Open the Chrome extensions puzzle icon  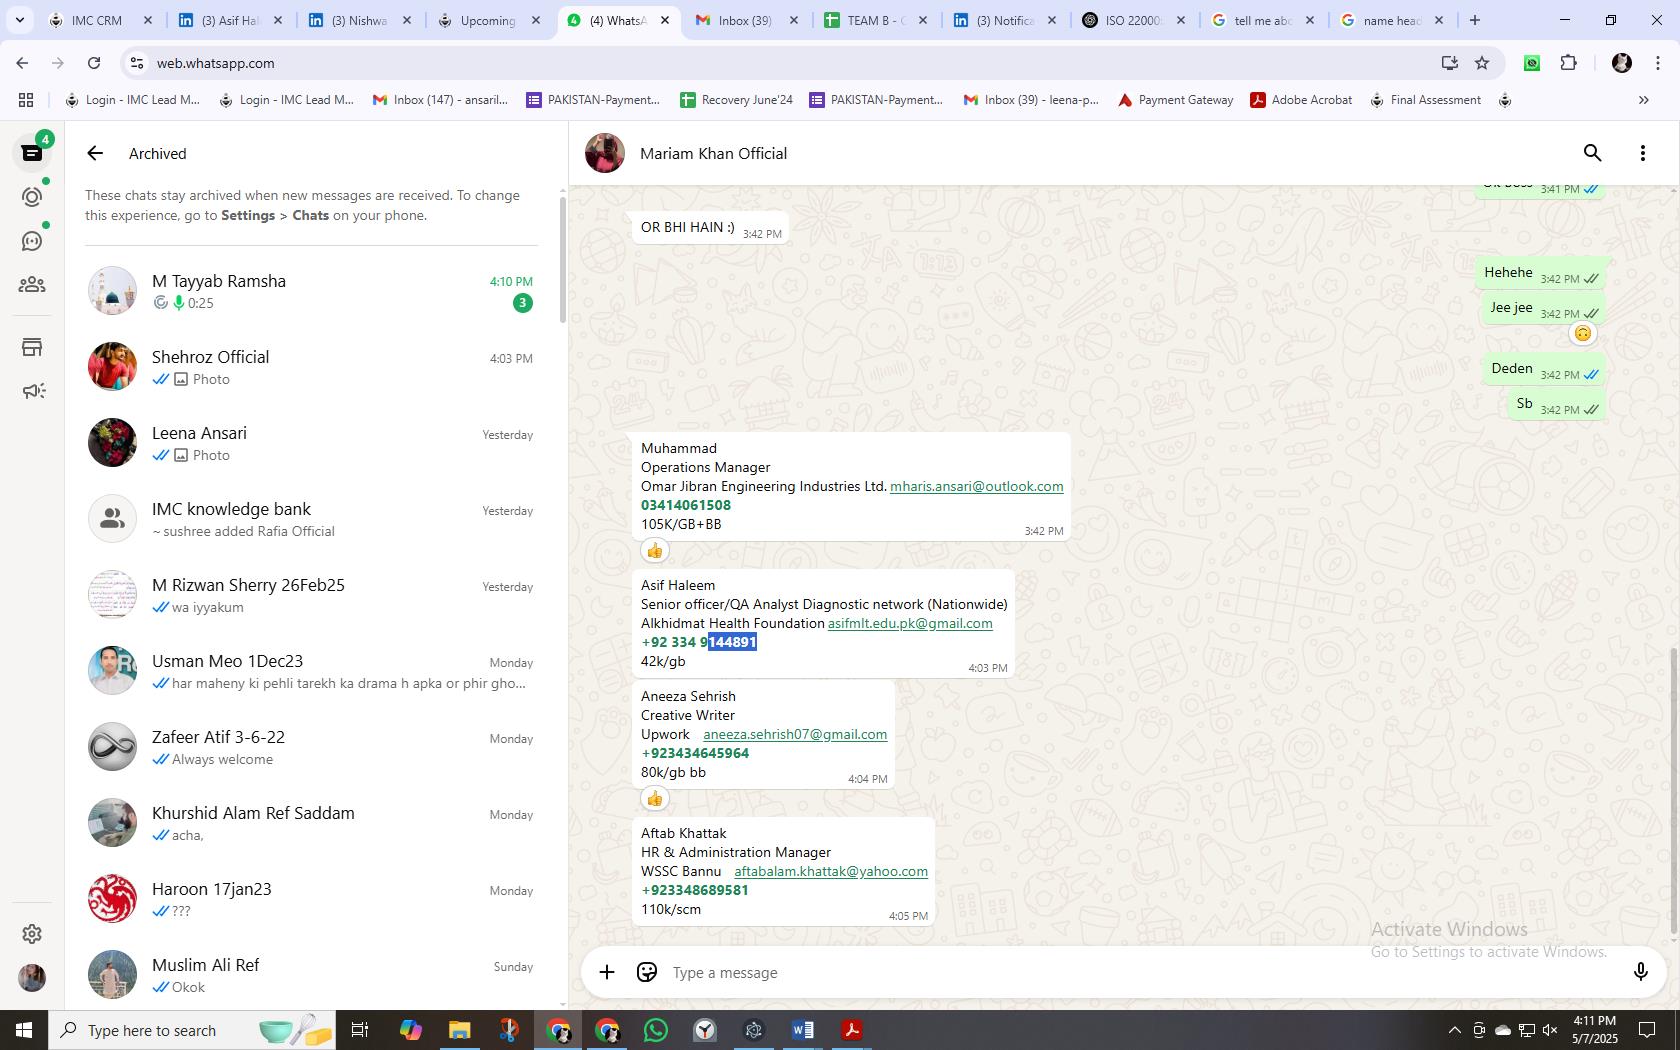[x=1568, y=63]
